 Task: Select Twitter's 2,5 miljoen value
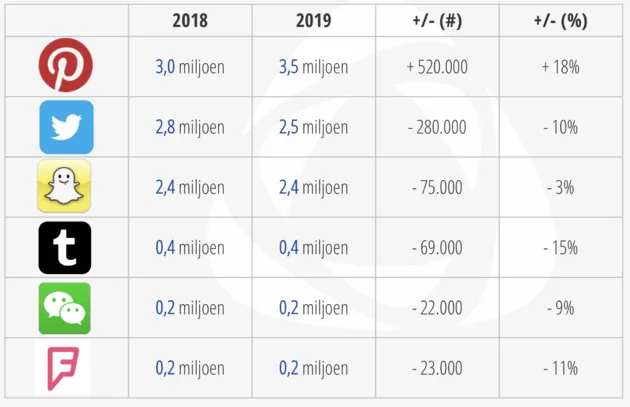[x=314, y=127]
